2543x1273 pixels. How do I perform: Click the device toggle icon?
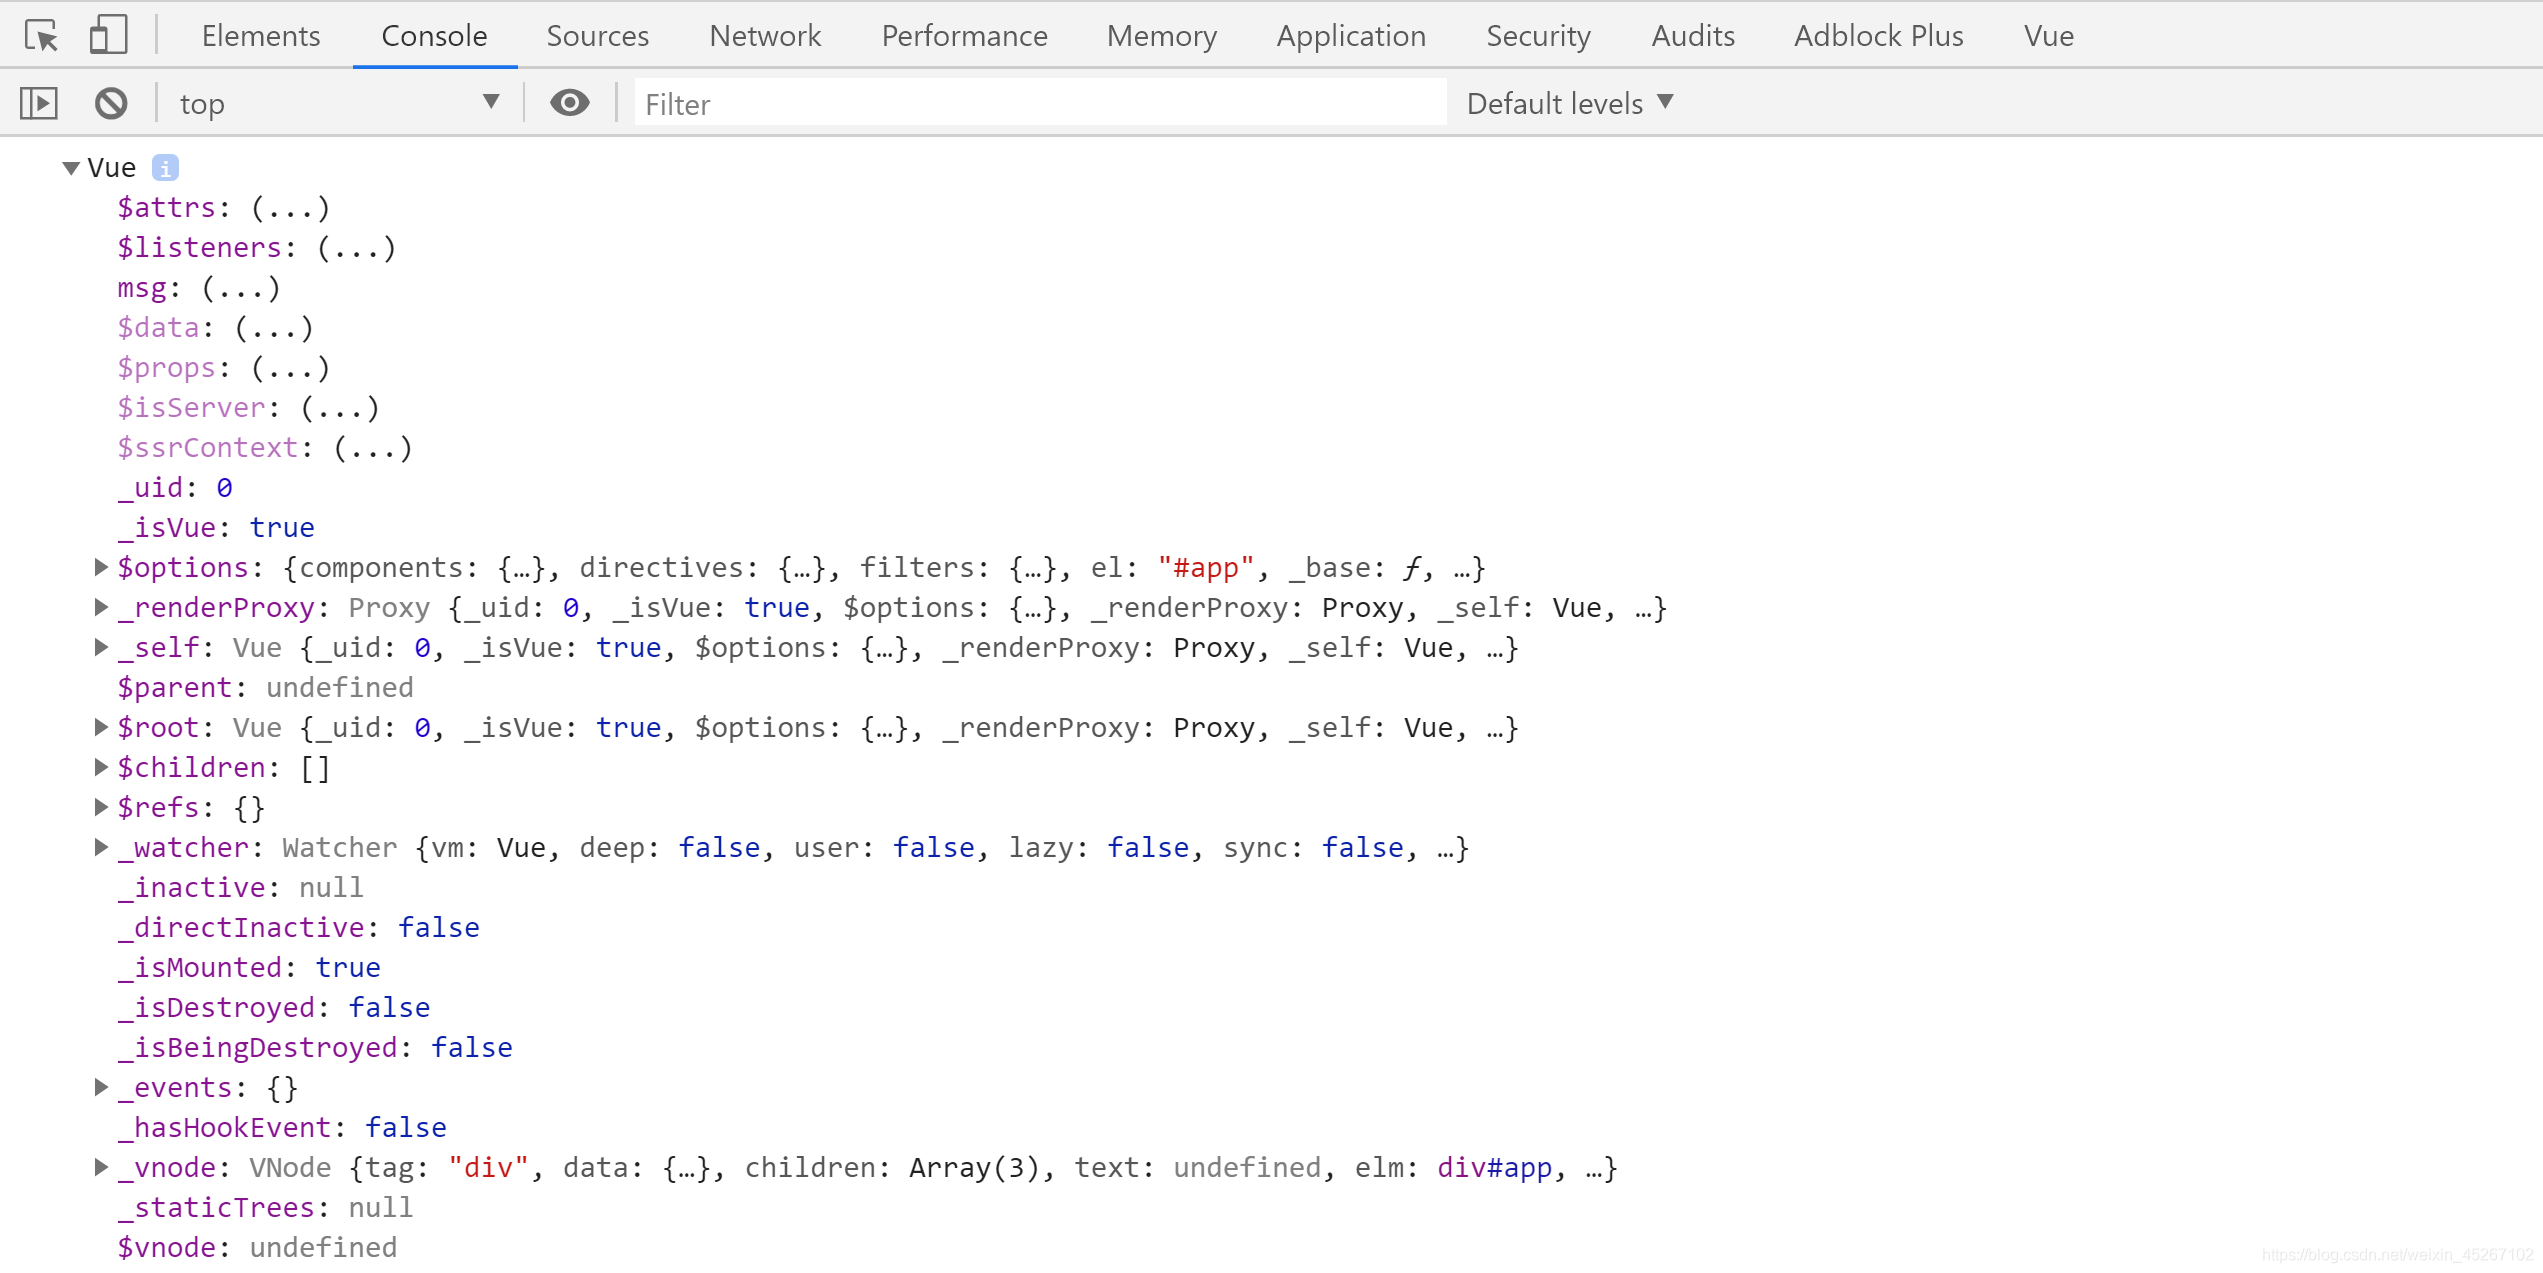coord(104,36)
